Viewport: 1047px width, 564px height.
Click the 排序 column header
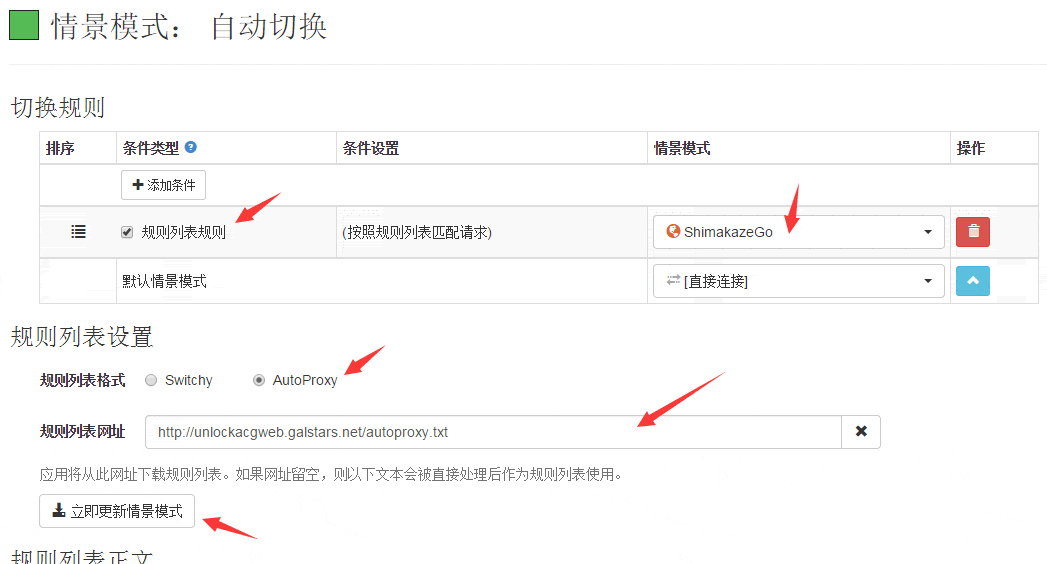point(60,148)
